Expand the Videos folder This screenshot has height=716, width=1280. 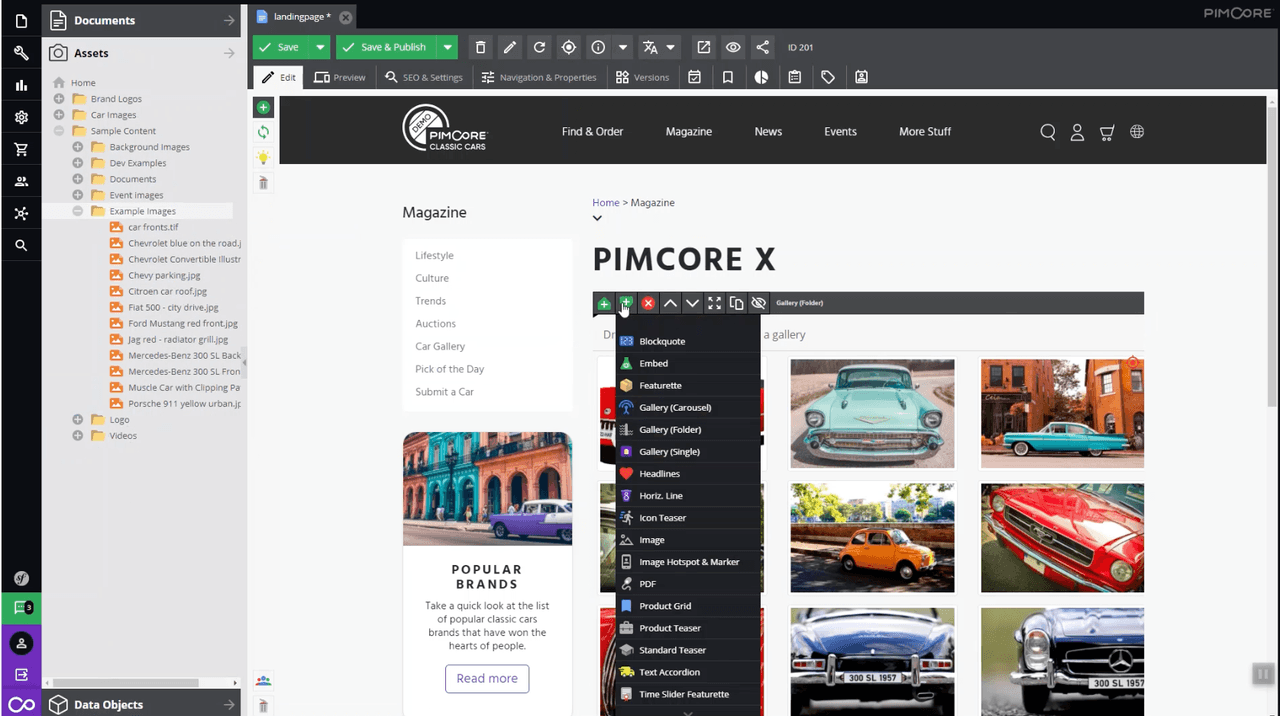click(77, 436)
